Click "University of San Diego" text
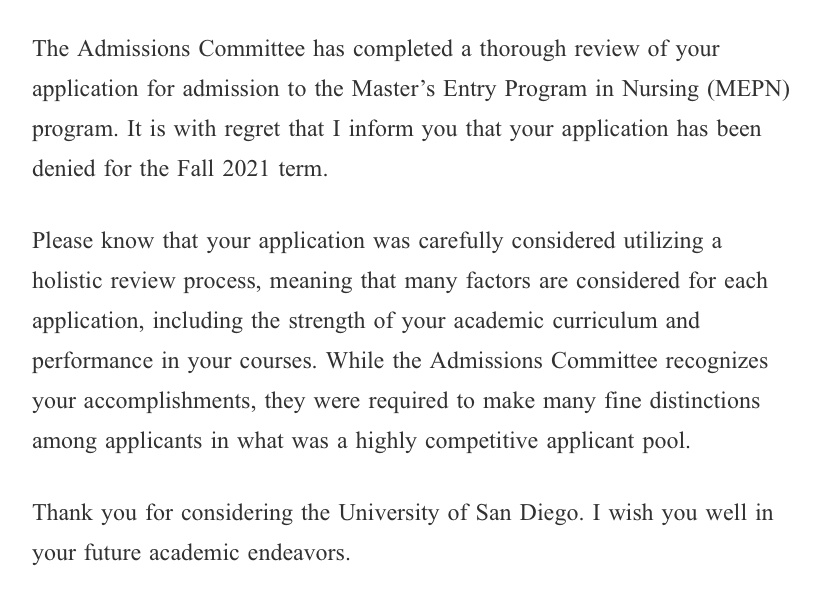Viewport: 828px width, 612px height. pos(460,513)
